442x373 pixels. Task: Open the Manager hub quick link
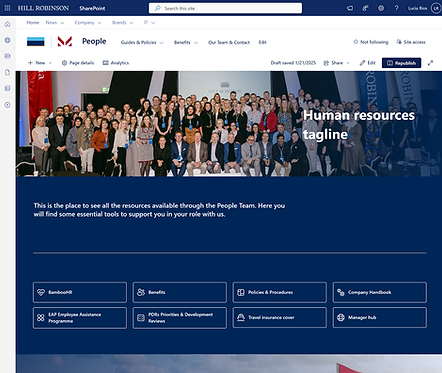380,318
